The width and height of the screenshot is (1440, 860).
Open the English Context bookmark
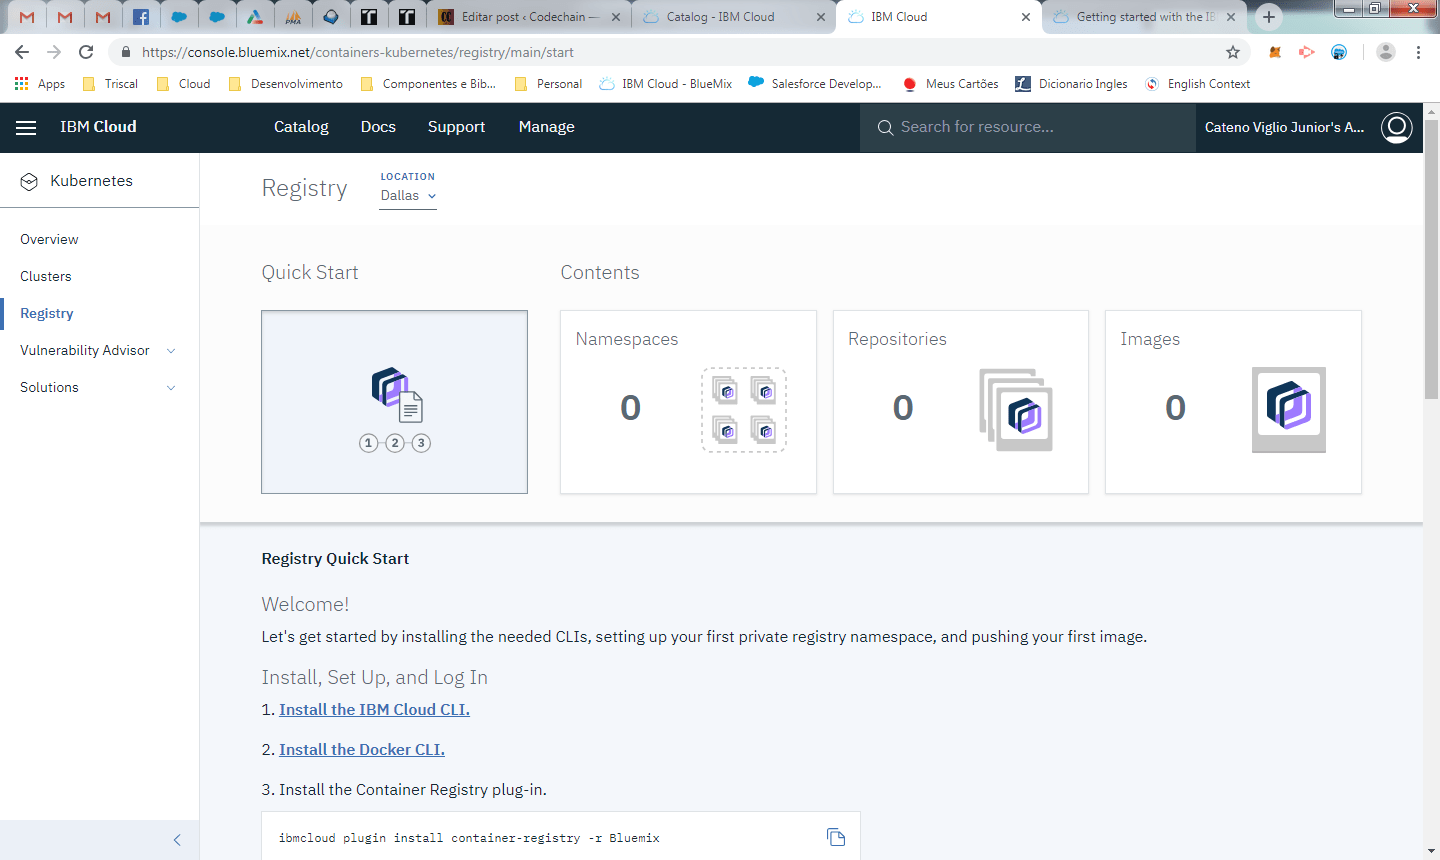1198,84
